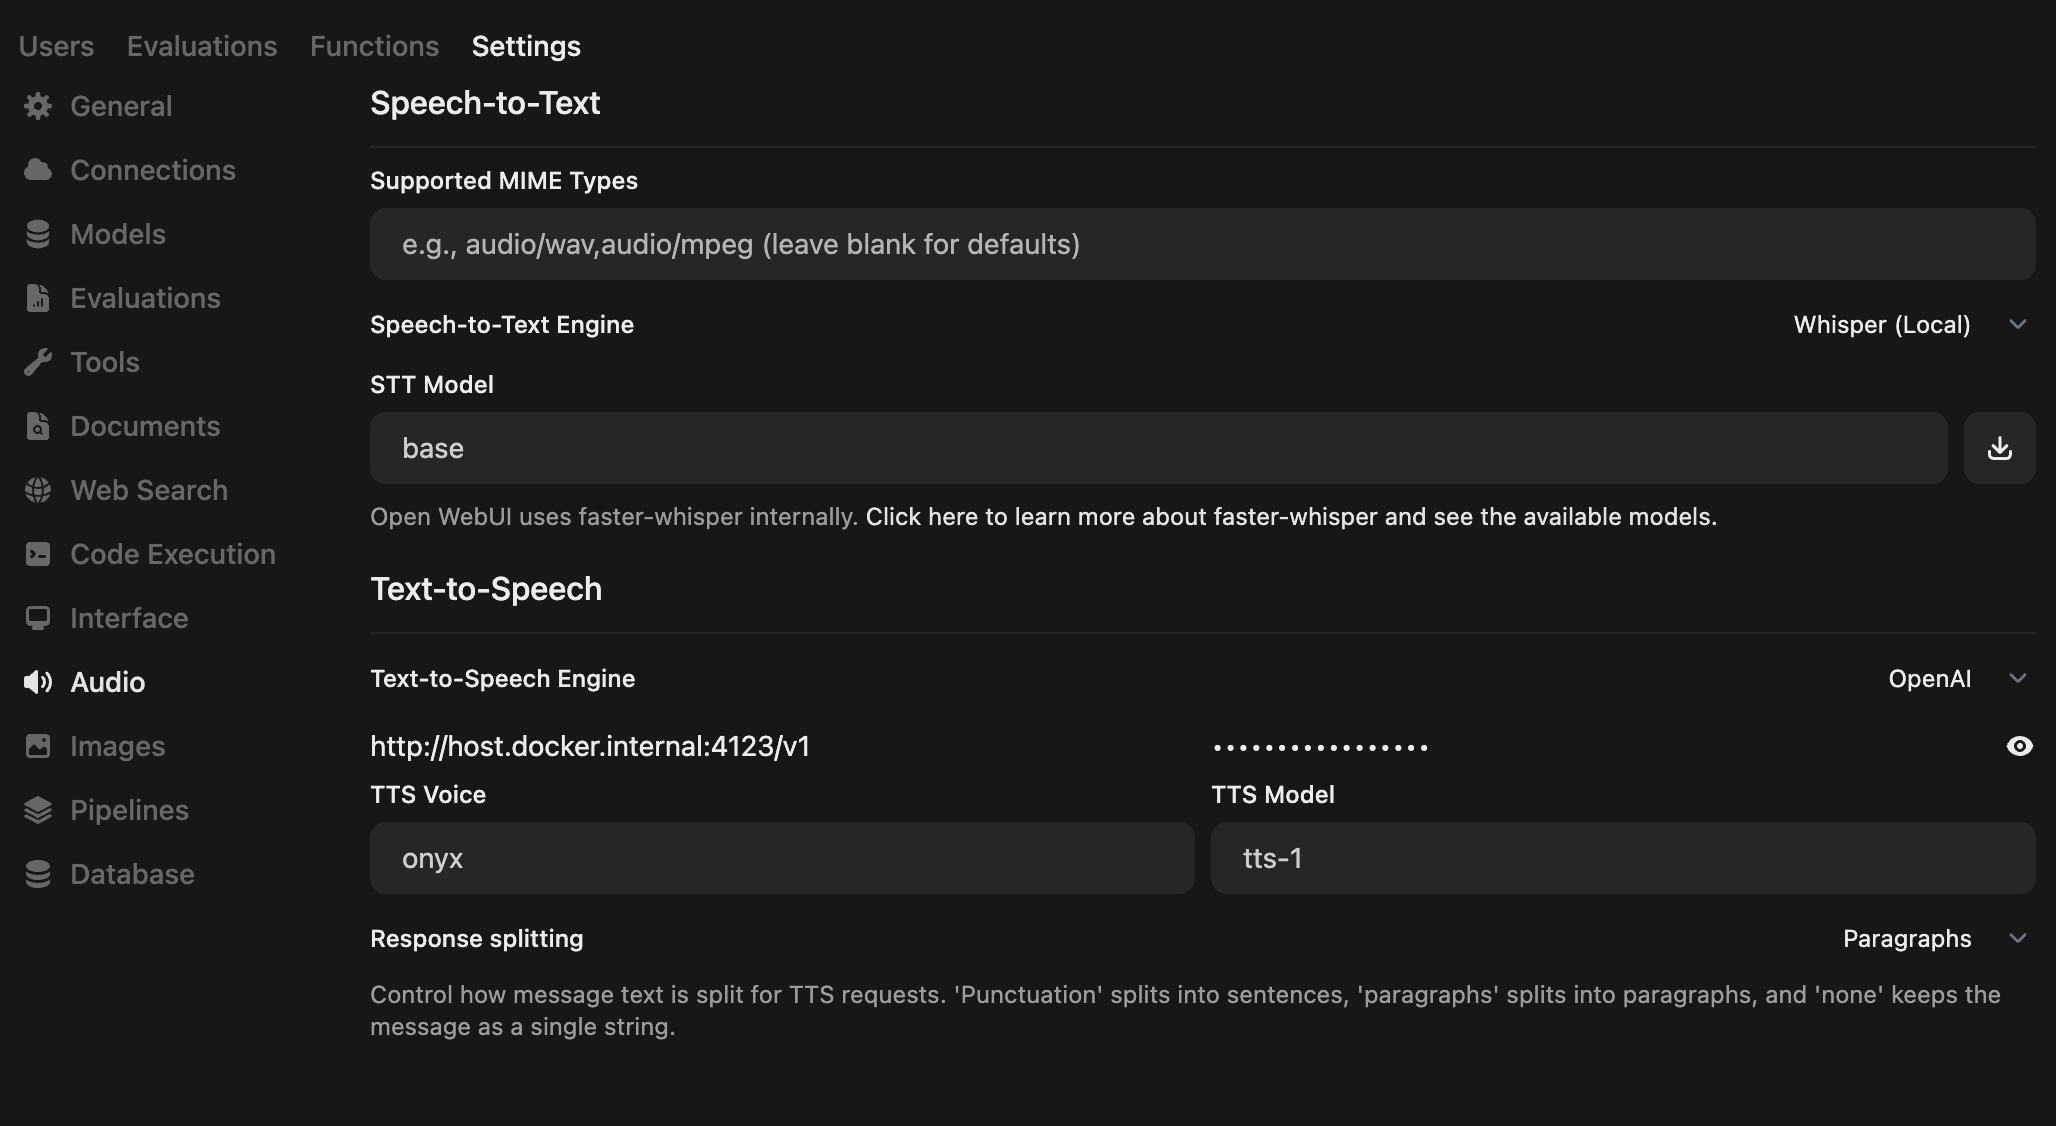This screenshot has height=1126, width=2056.
Task: Click the TTS Model tts-1 field
Action: [1622, 858]
